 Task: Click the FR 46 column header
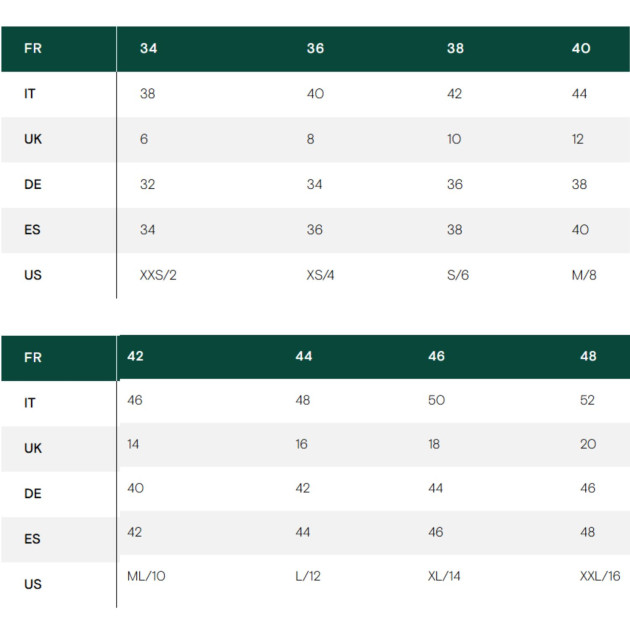(436, 356)
